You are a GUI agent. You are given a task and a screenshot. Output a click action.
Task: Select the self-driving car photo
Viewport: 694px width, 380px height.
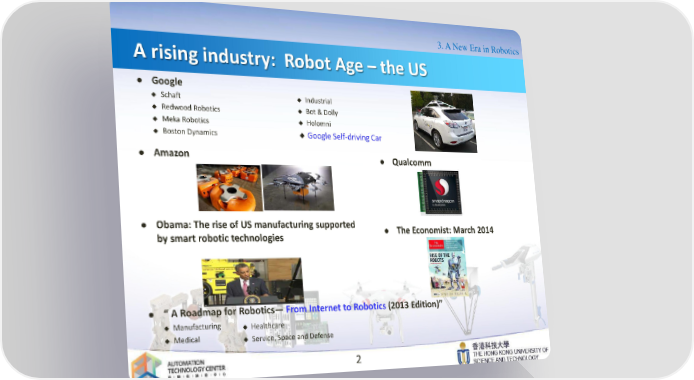(x=443, y=122)
